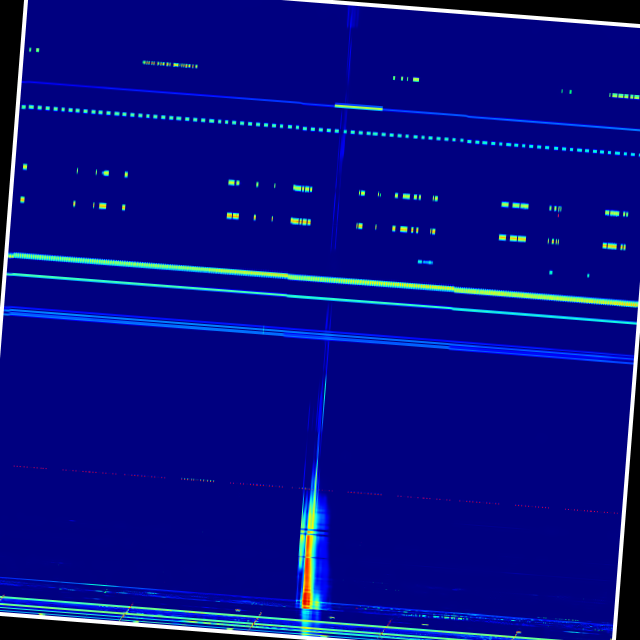This screenshot has height=640, width=640.
Task: Click the small cyan dot below the right-side clusters
Action: coord(550,272)
